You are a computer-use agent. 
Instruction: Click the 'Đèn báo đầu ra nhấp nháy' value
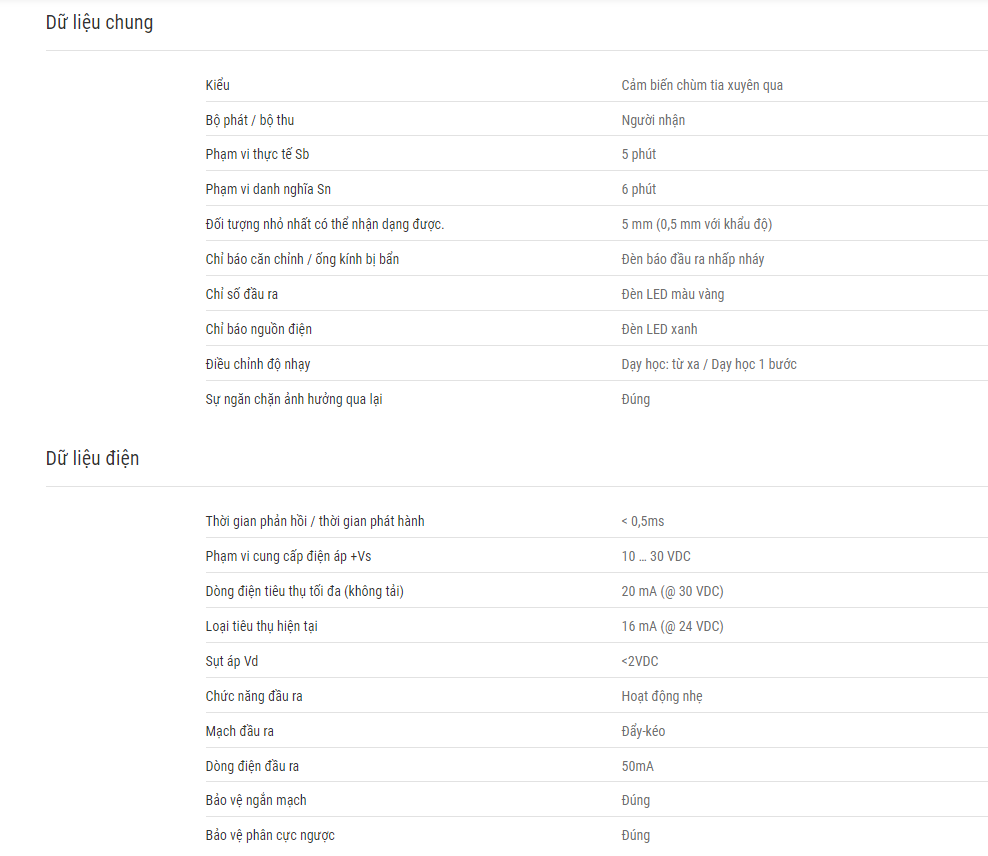point(692,260)
